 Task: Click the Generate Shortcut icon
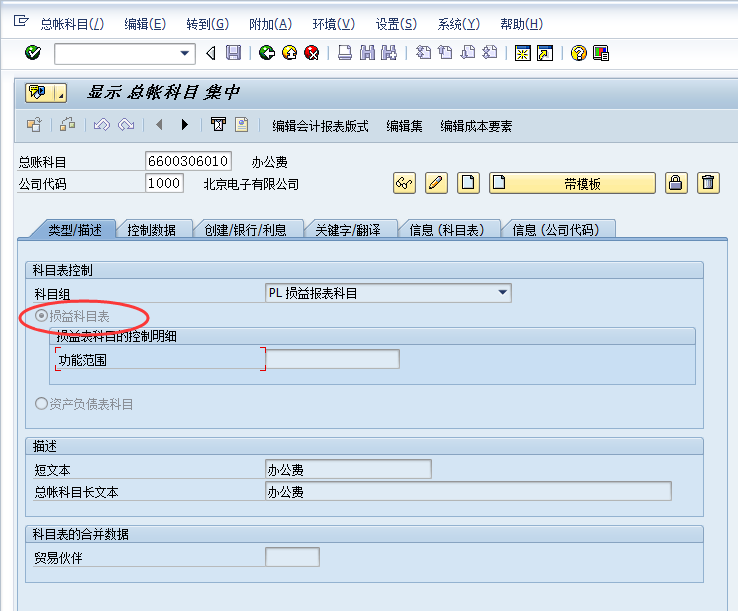point(545,53)
